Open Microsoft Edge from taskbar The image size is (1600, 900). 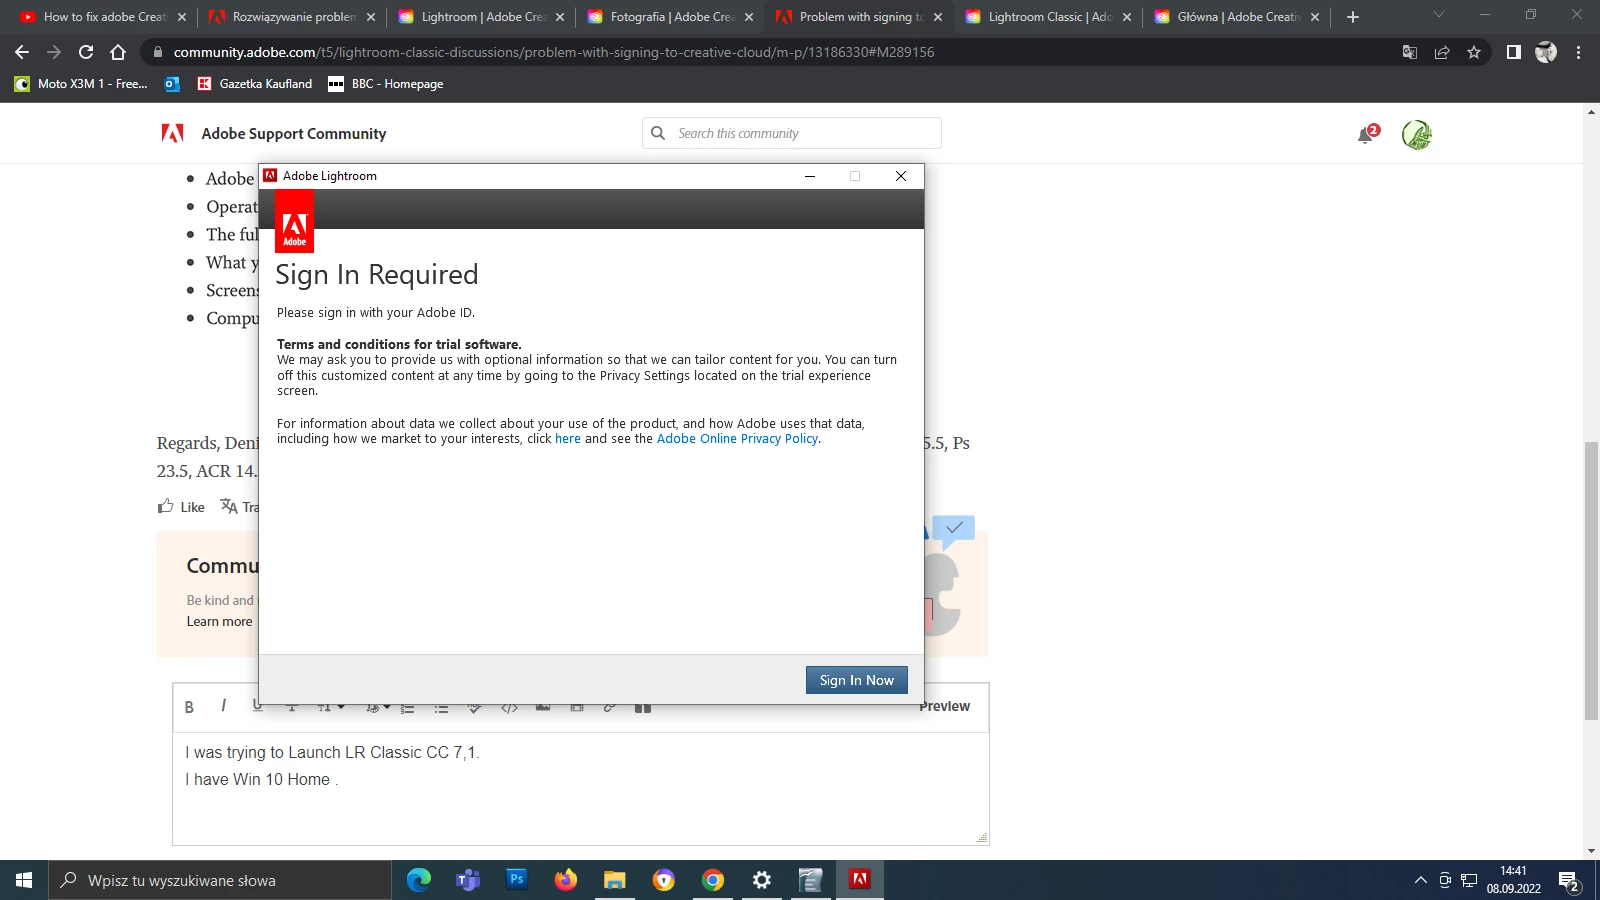click(419, 880)
